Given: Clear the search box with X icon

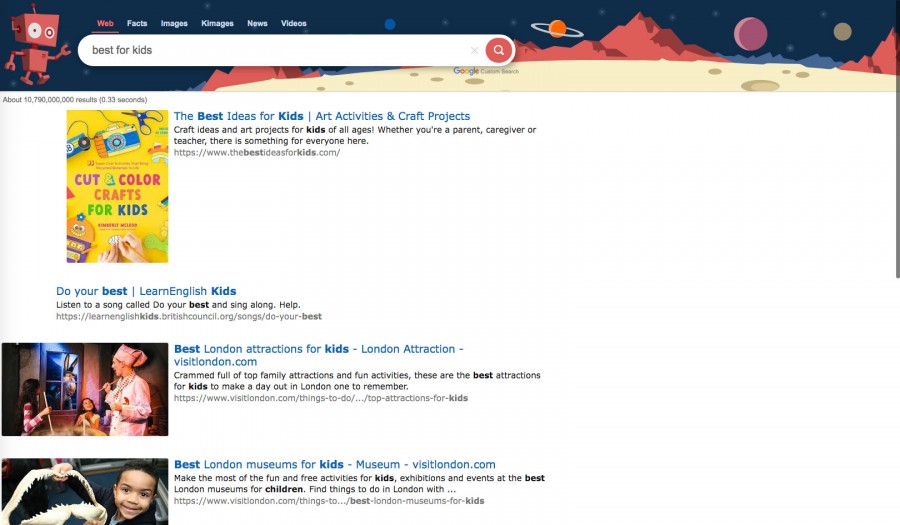Looking at the screenshot, I should 474,50.
